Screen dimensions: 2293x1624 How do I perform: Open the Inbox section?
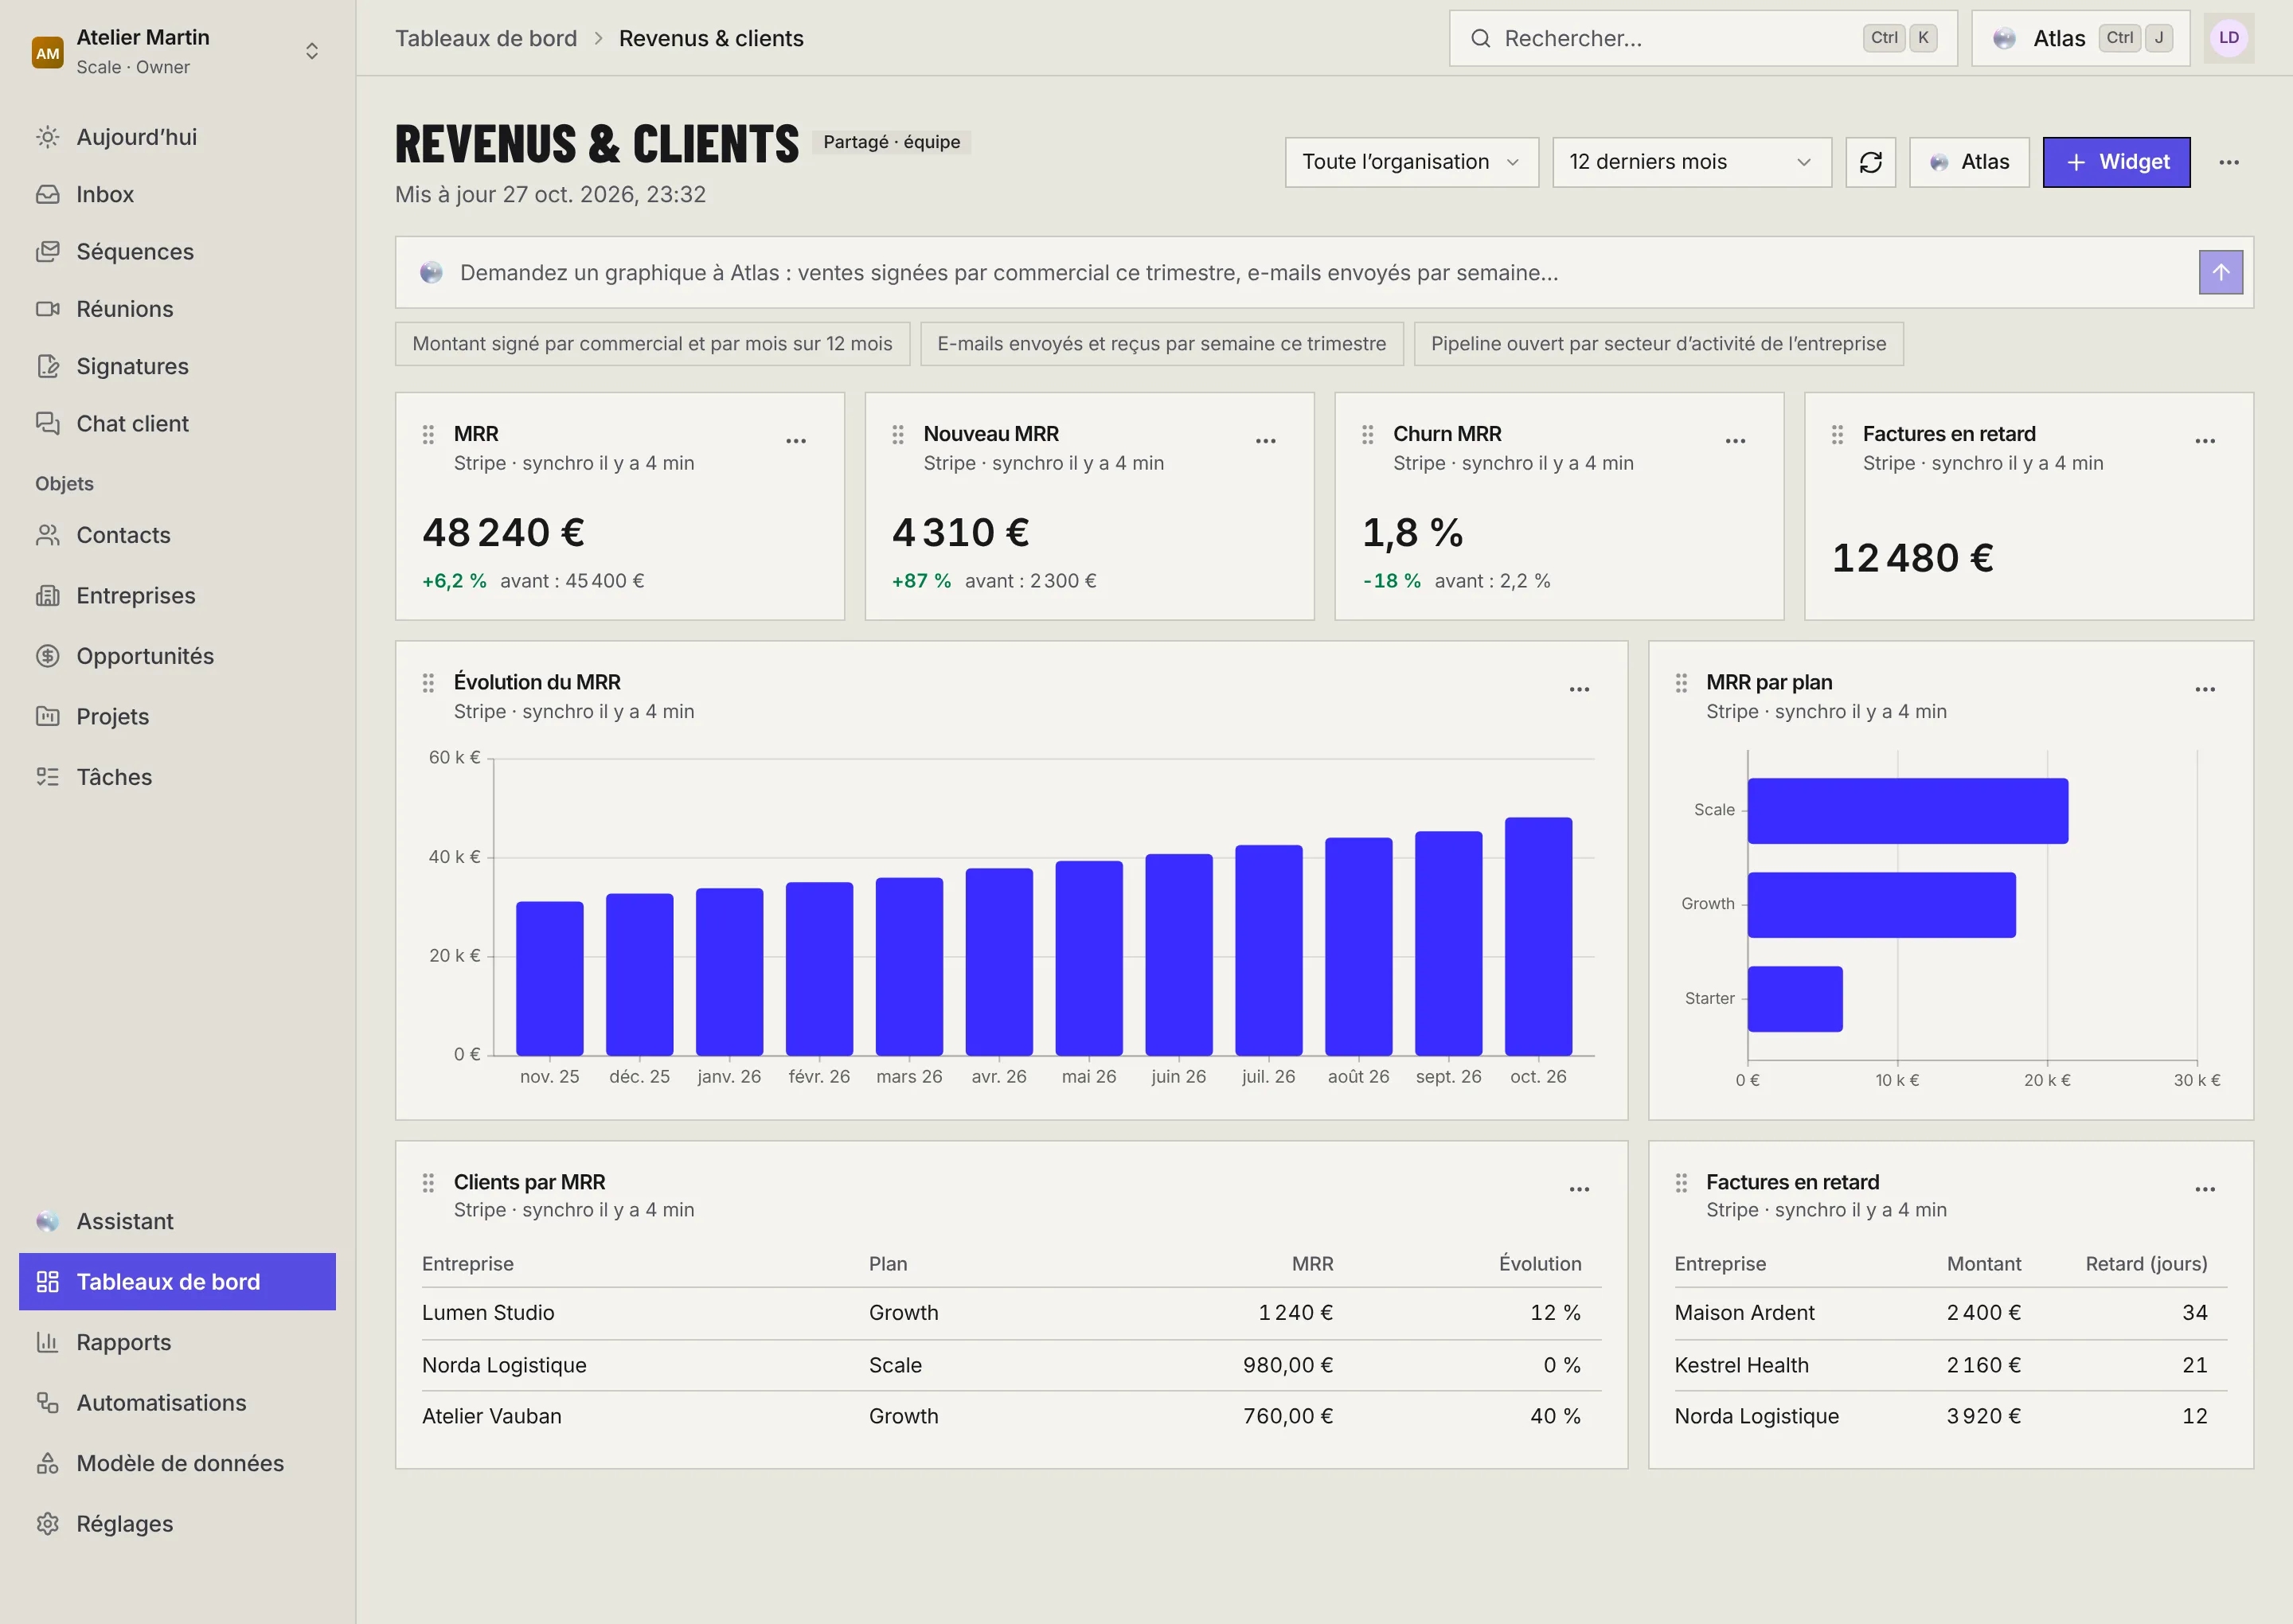pos(177,194)
